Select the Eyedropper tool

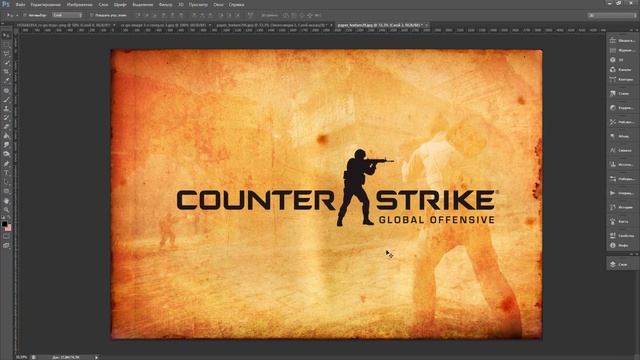pos(6,81)
